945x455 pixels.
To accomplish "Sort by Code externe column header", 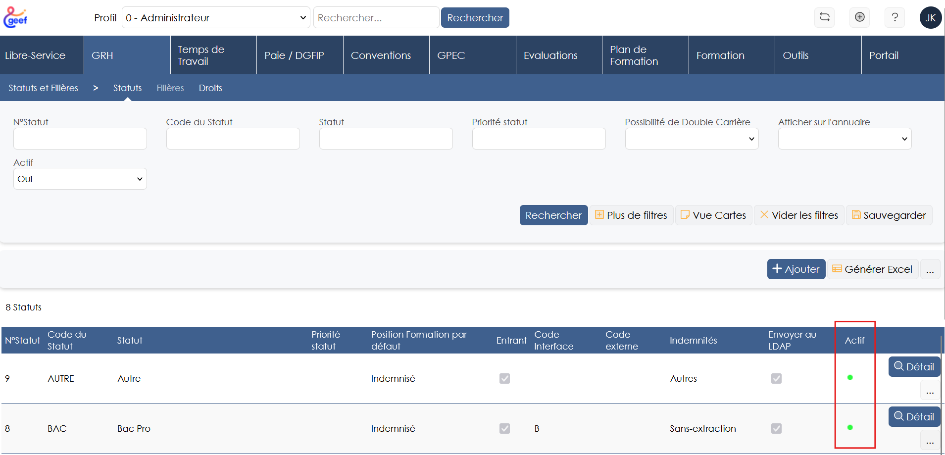I will pyautogui.click(x=622, y=340).
